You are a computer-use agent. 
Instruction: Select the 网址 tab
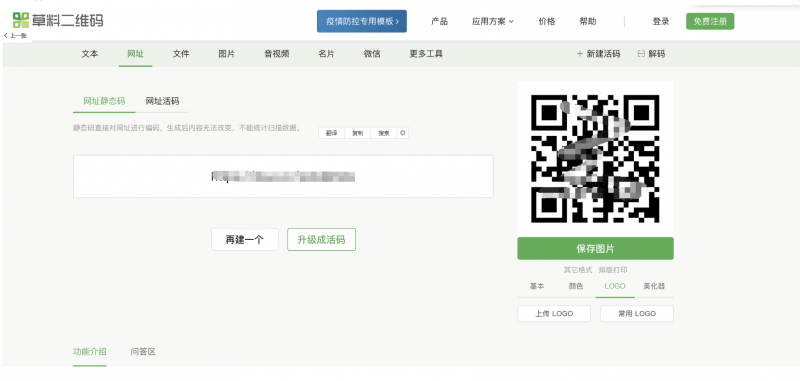135,54
